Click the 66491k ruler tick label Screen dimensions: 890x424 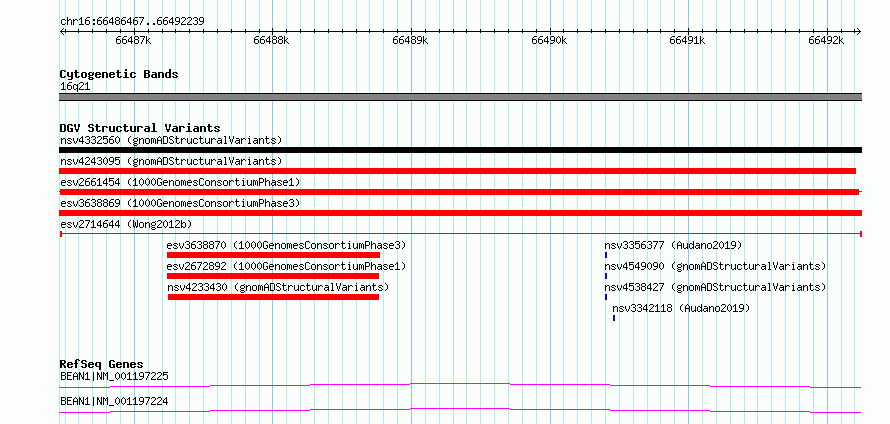point(688,40)
